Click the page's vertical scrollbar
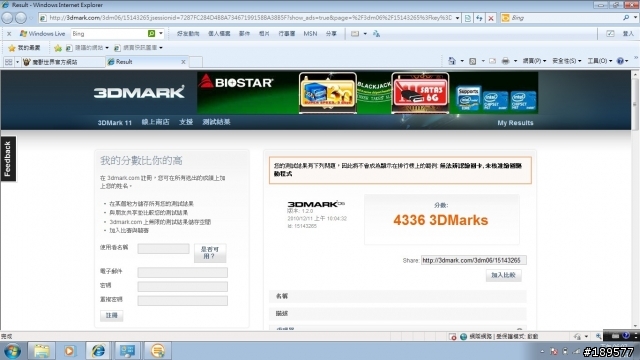This screenshot has width=640, height=360. [635, 200]
